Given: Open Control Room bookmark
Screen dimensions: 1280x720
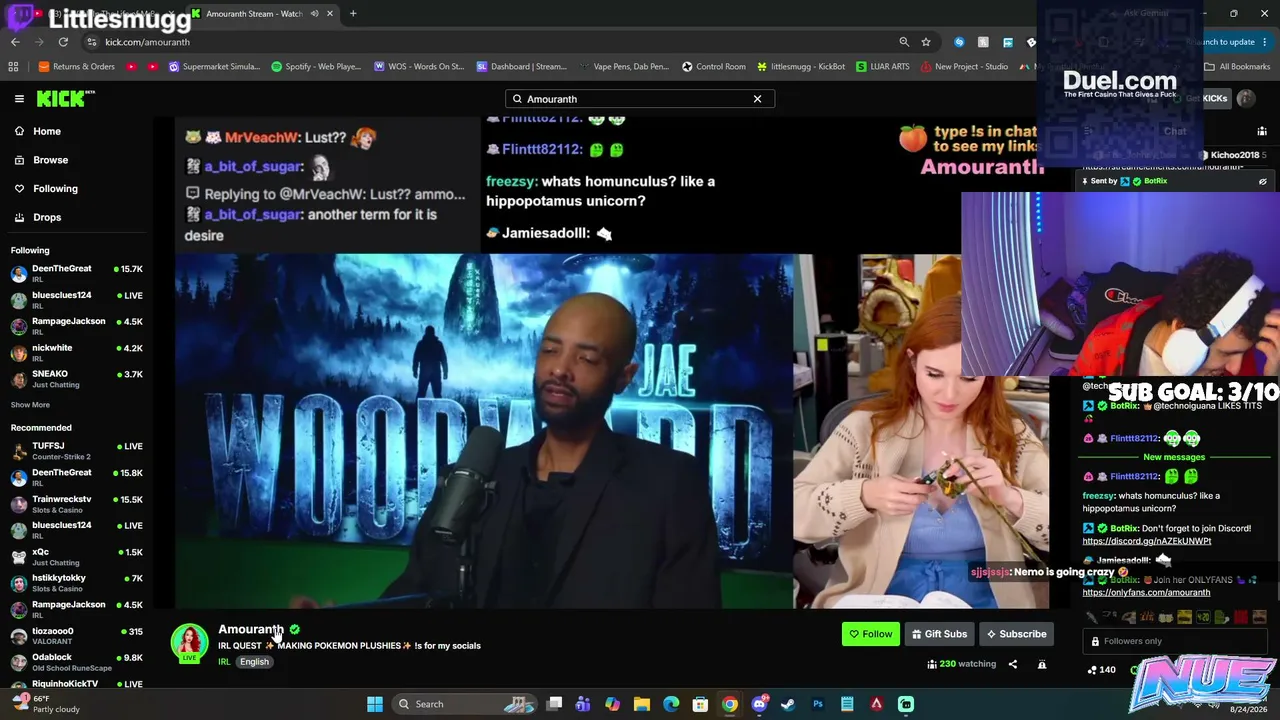Looking at the screenshot, I should click(713, 67).
